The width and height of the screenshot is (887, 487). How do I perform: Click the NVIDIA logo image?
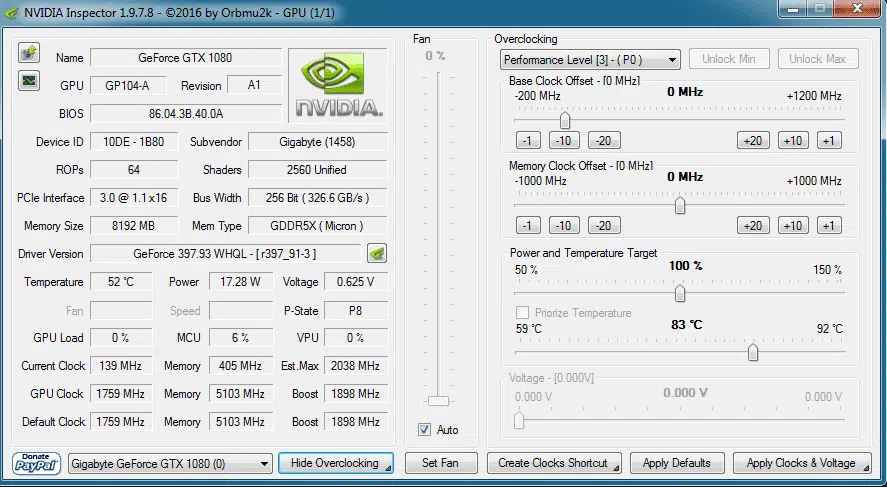tap(338, 85)
